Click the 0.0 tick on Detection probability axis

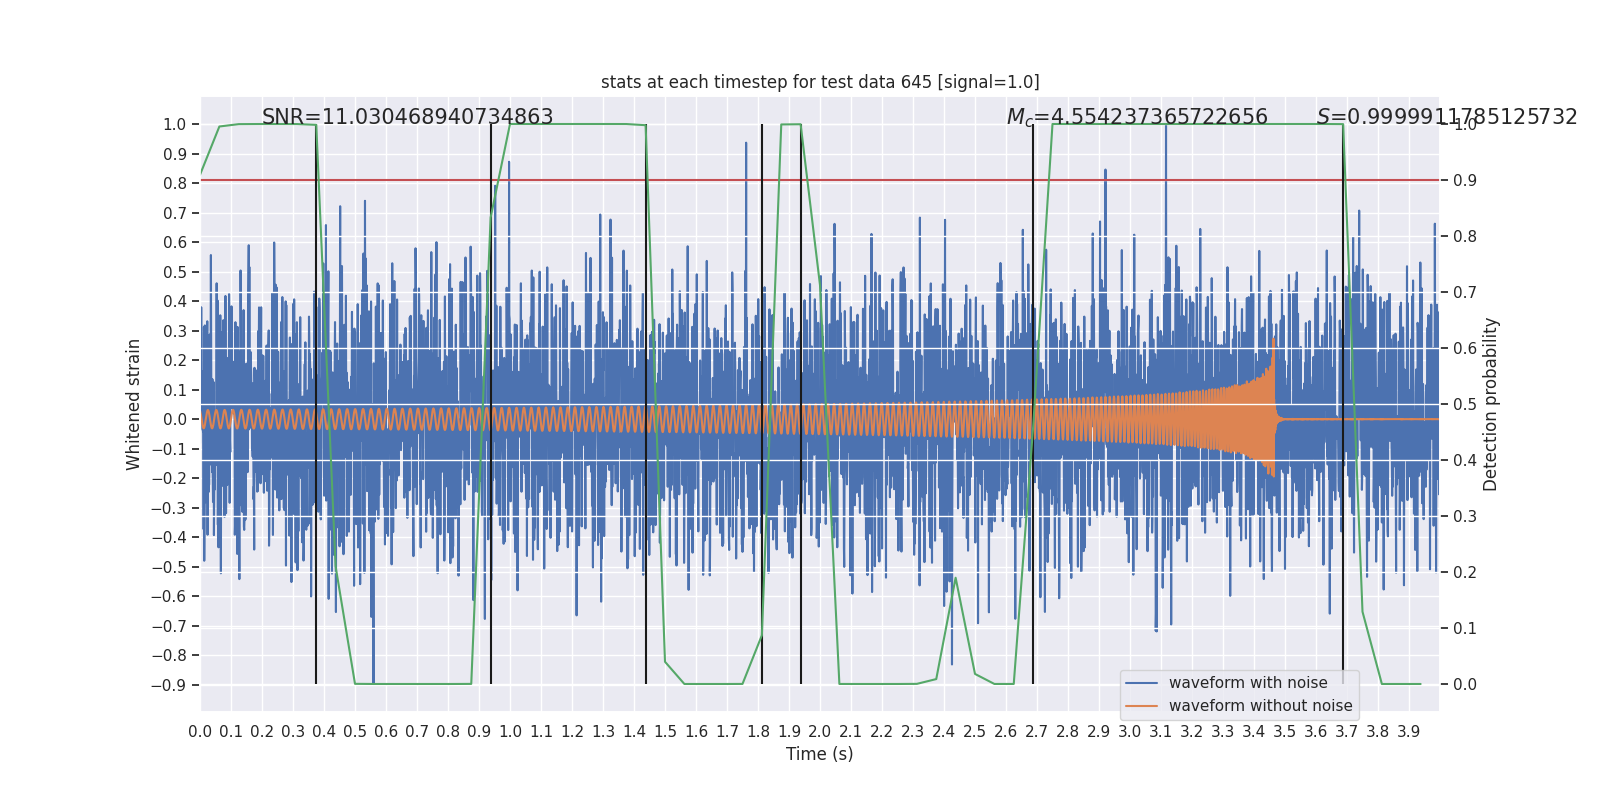[1465, 685]
